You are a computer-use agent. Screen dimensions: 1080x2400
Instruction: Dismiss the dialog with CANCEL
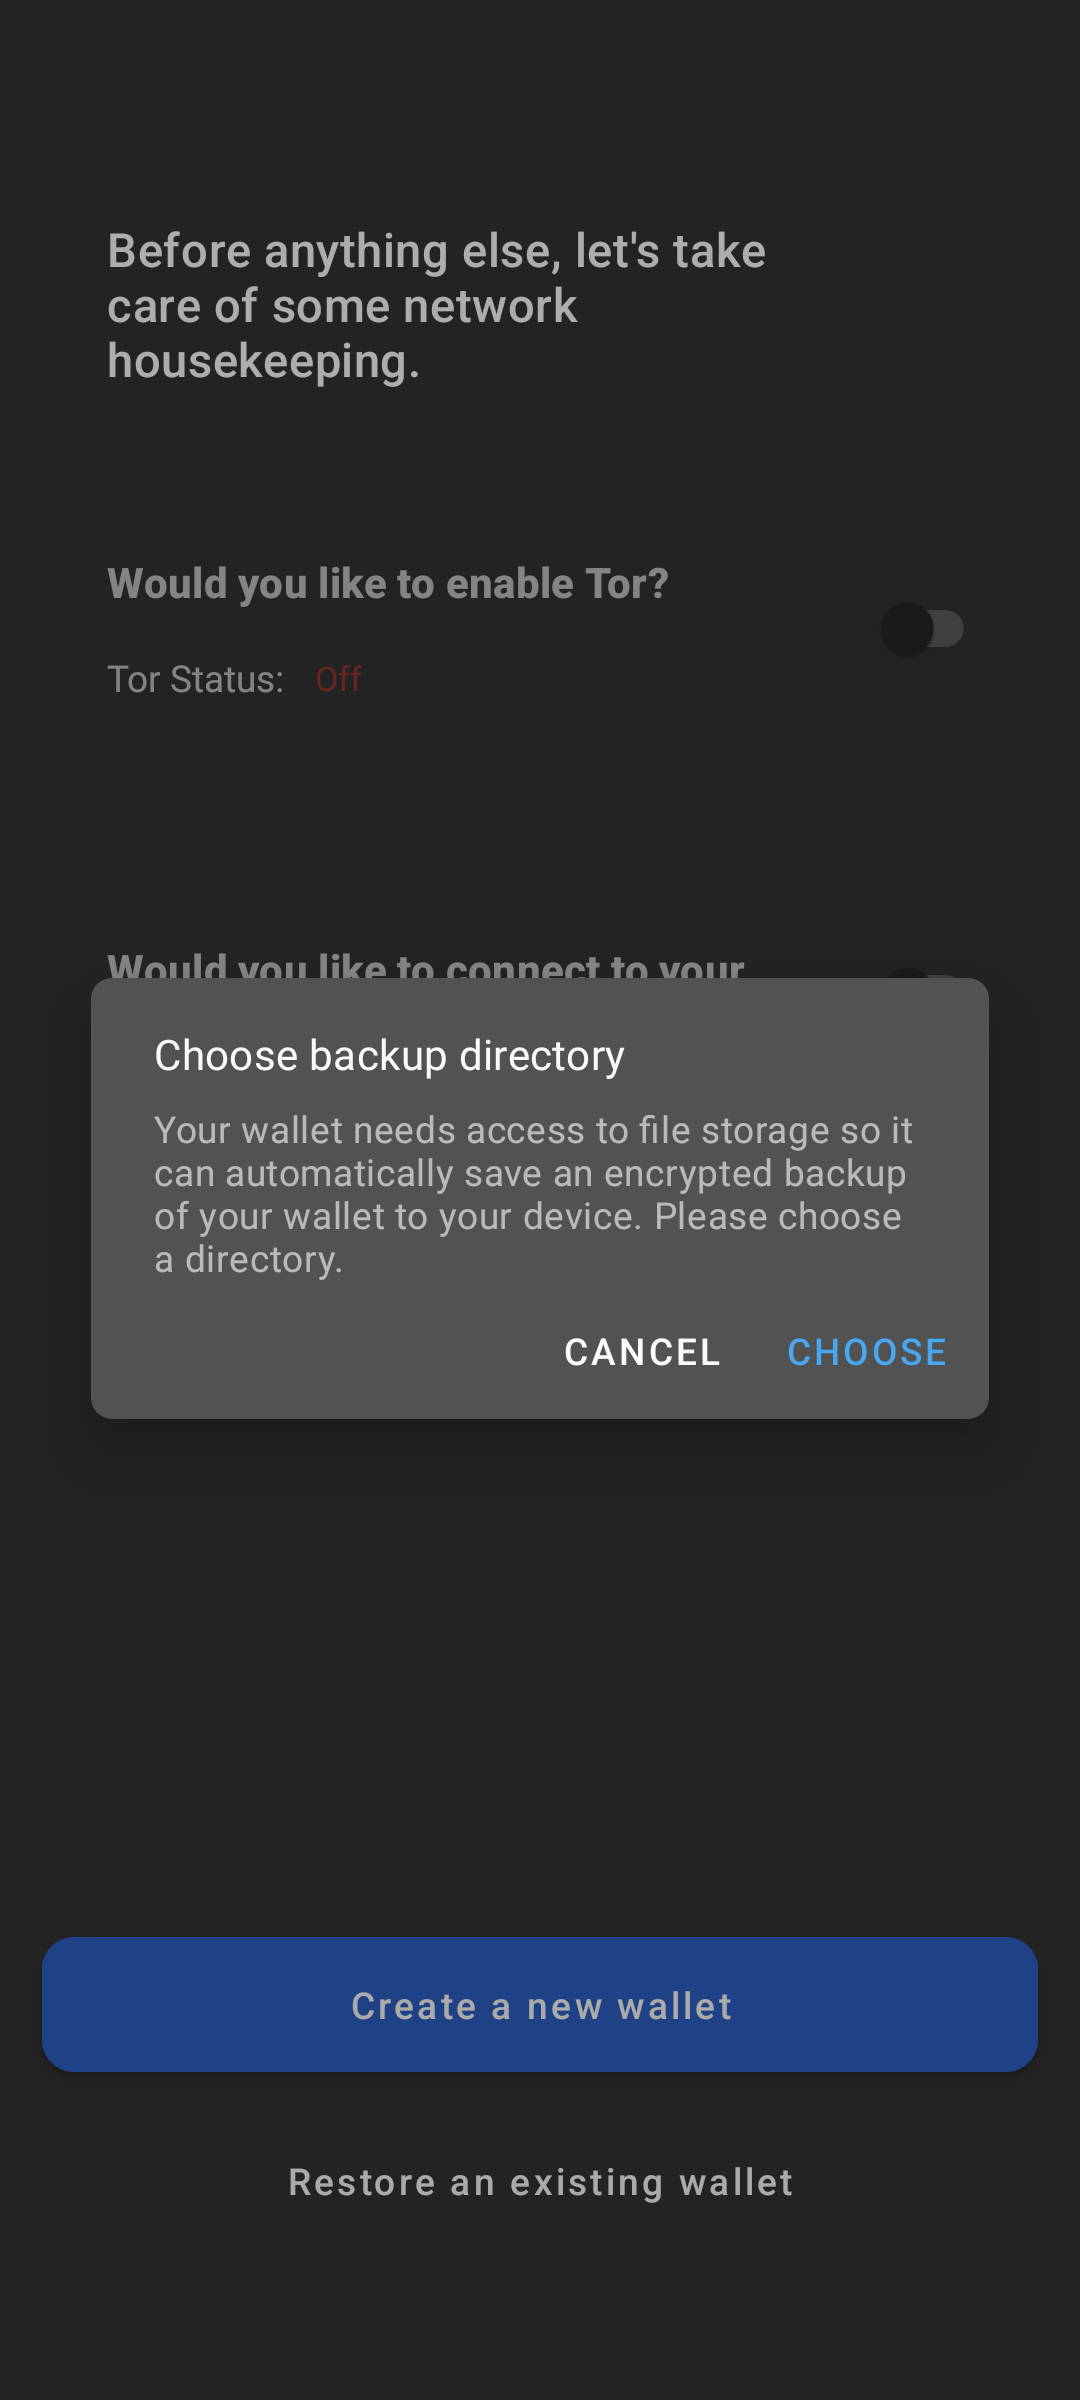tap(642, 1352)
